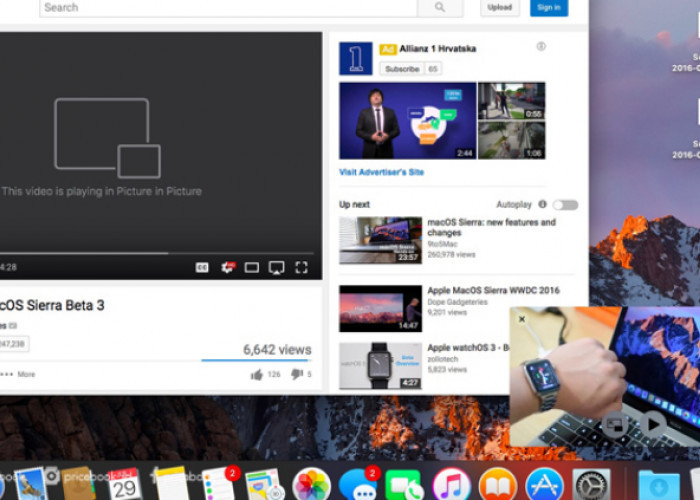The height and width of the screenshot is (500, 700).
Task: Open the Allianz 1 Hrvatska channel name
Action: tap(438, 49)
